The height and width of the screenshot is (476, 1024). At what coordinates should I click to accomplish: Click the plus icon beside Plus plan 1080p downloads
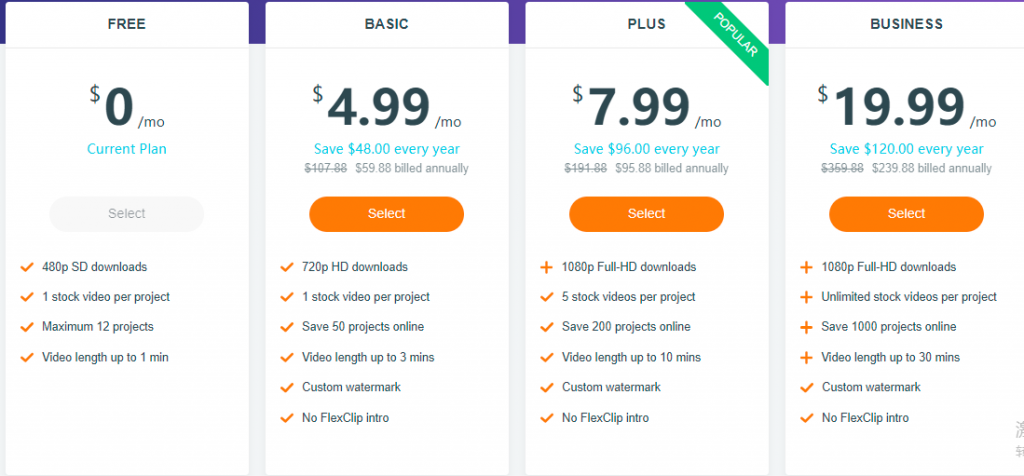(547, 267)
